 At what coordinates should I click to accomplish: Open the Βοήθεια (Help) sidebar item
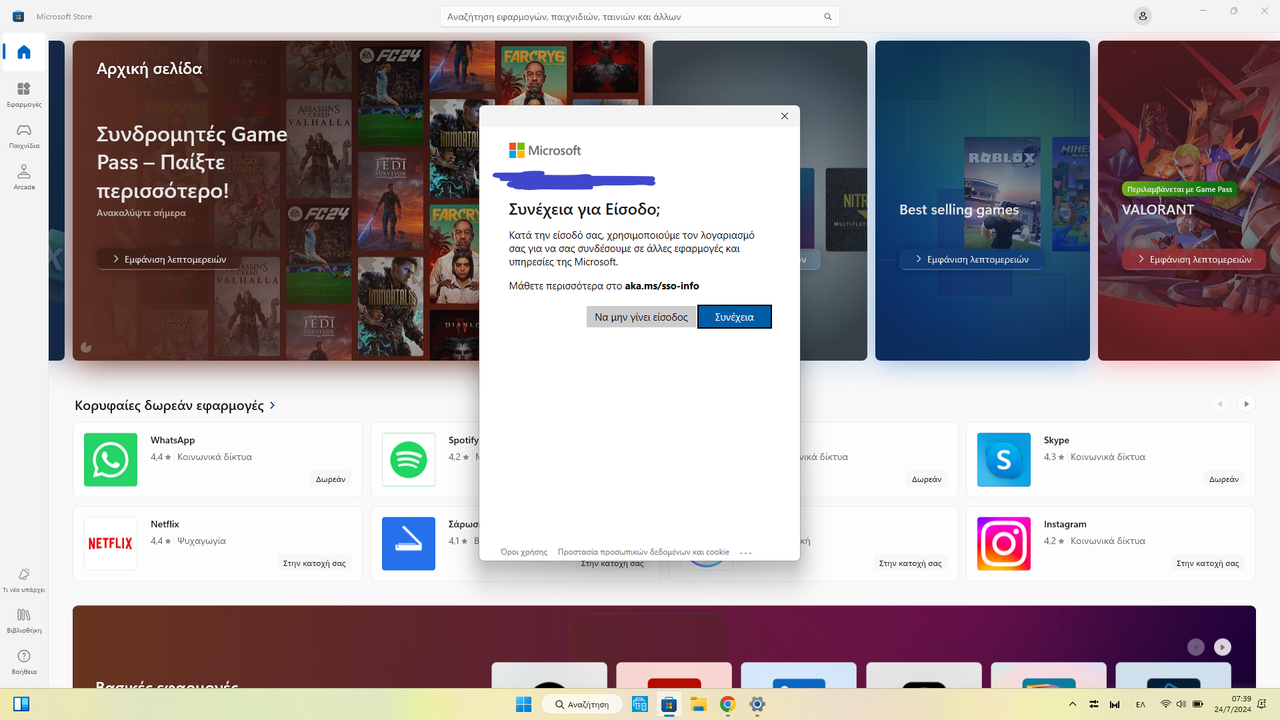point(24,662)
